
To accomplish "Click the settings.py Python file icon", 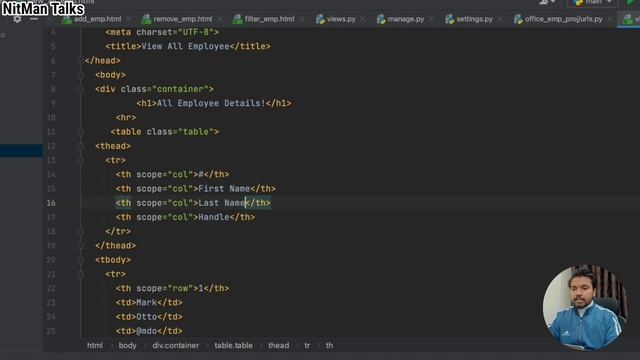I will [449, 19].
